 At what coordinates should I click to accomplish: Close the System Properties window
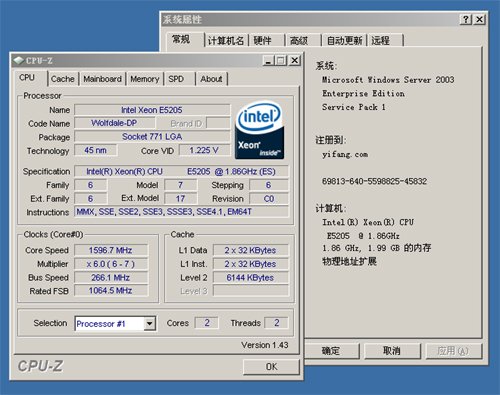[x=479, y=19]
